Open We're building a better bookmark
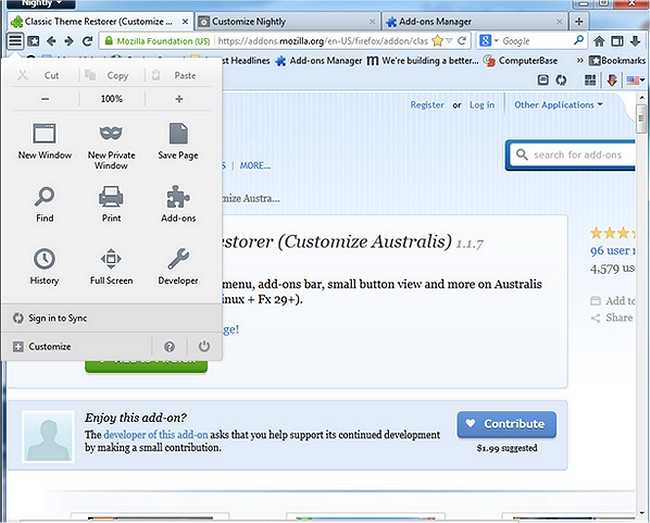 [423, 61]
